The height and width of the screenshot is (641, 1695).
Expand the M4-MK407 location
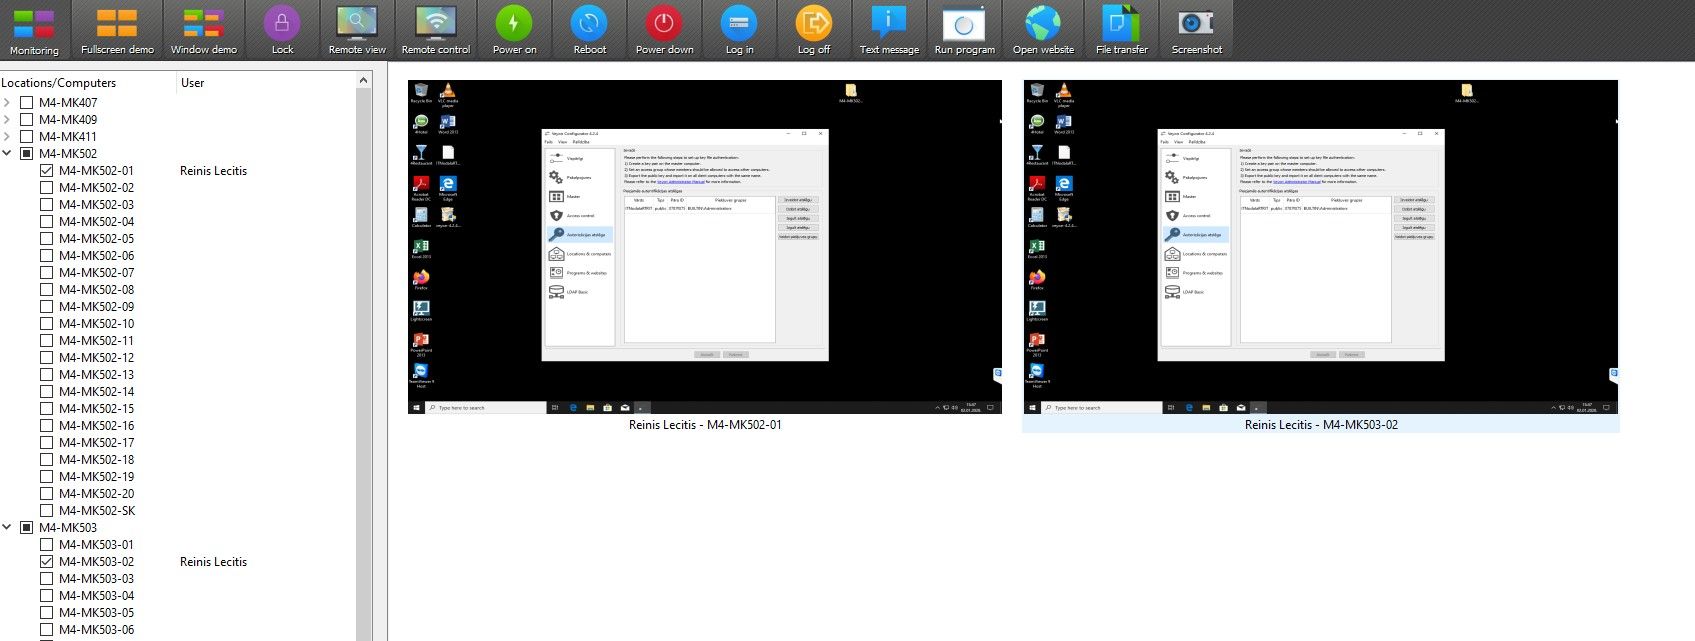(7, 102)
